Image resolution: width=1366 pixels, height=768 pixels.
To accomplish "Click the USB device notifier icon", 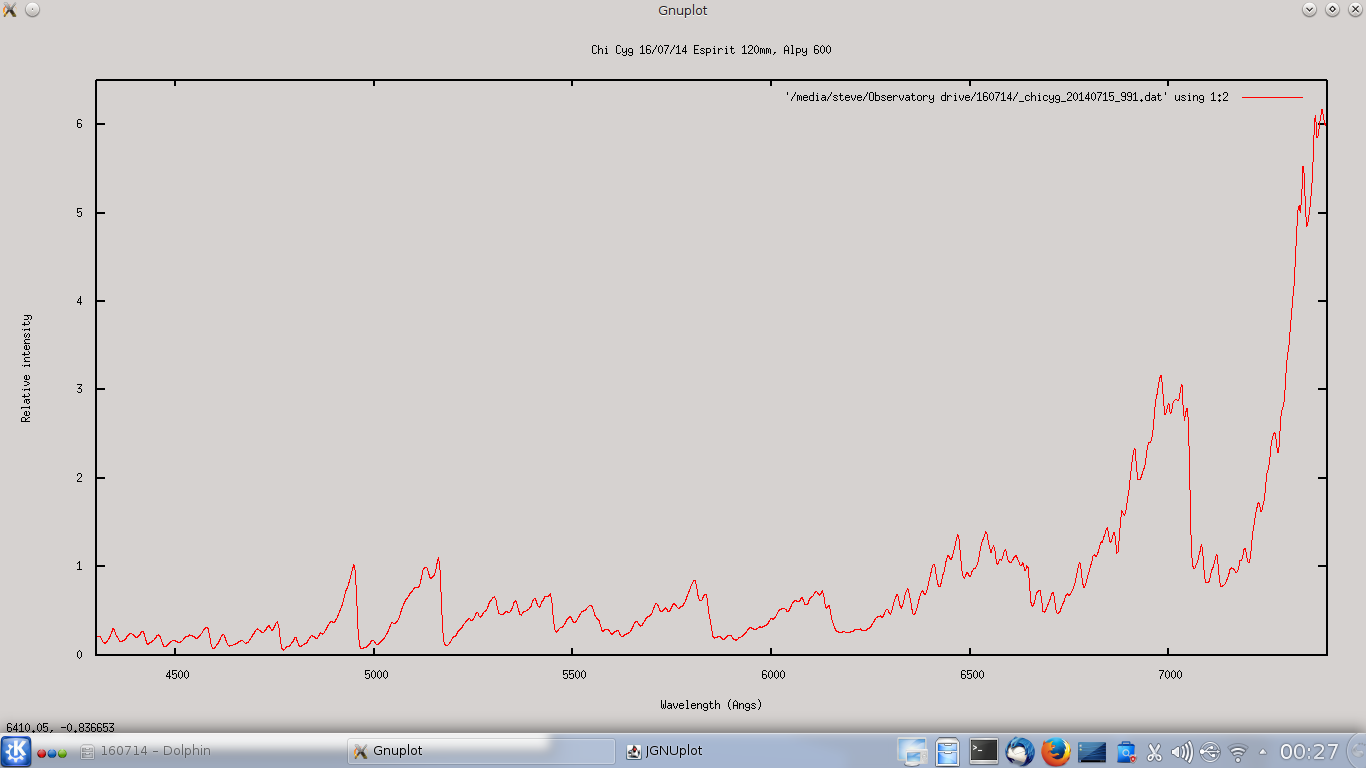I will point(1210,752).
